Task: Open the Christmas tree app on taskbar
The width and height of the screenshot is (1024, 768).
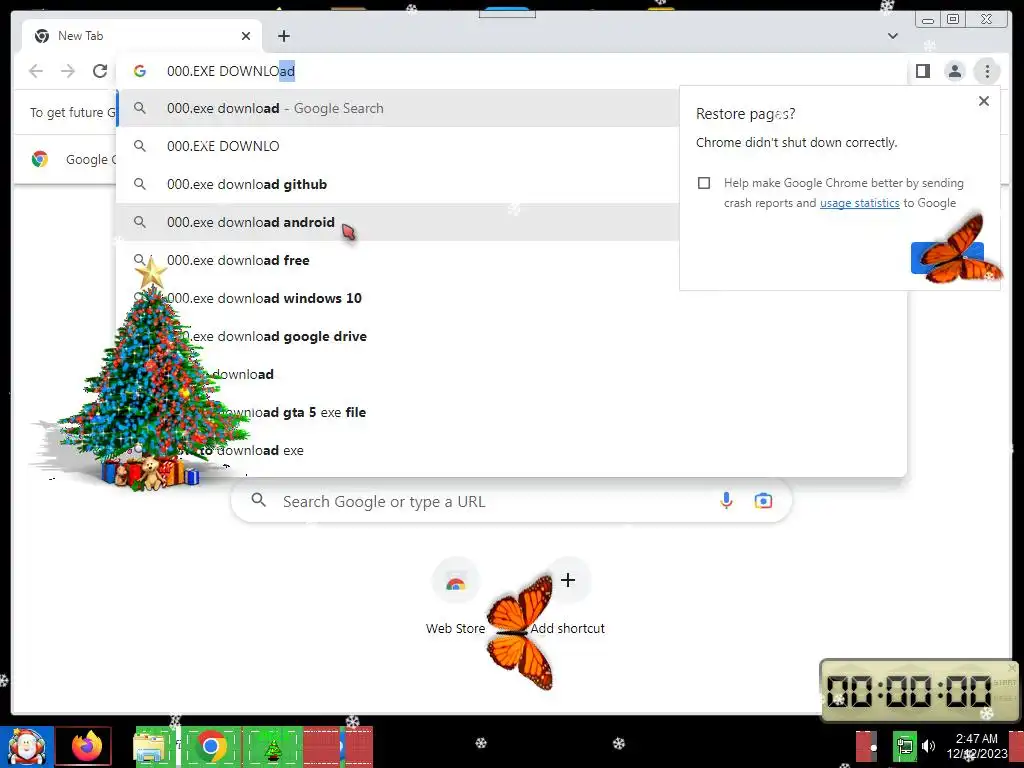Action: coord(272,747)
